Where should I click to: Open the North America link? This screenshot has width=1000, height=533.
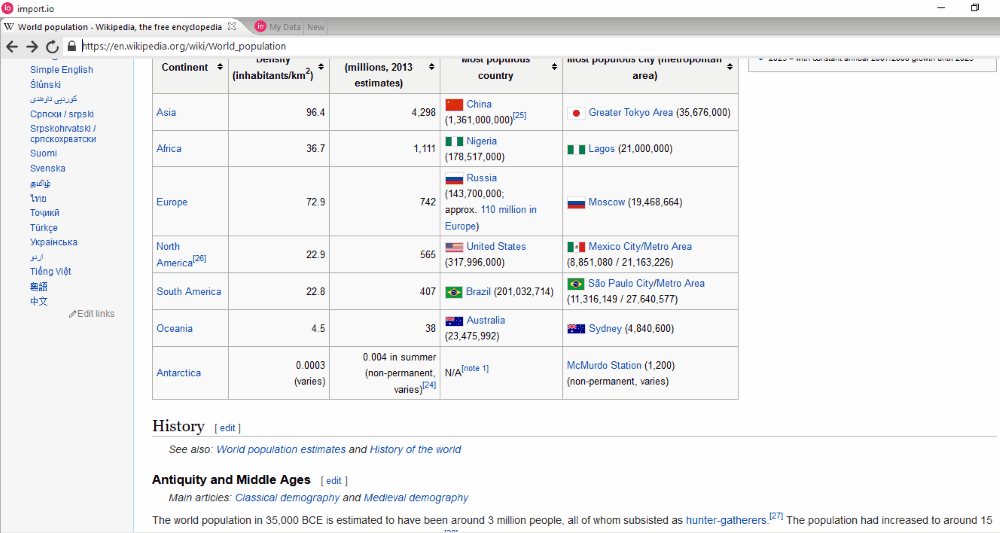point(174,254)
